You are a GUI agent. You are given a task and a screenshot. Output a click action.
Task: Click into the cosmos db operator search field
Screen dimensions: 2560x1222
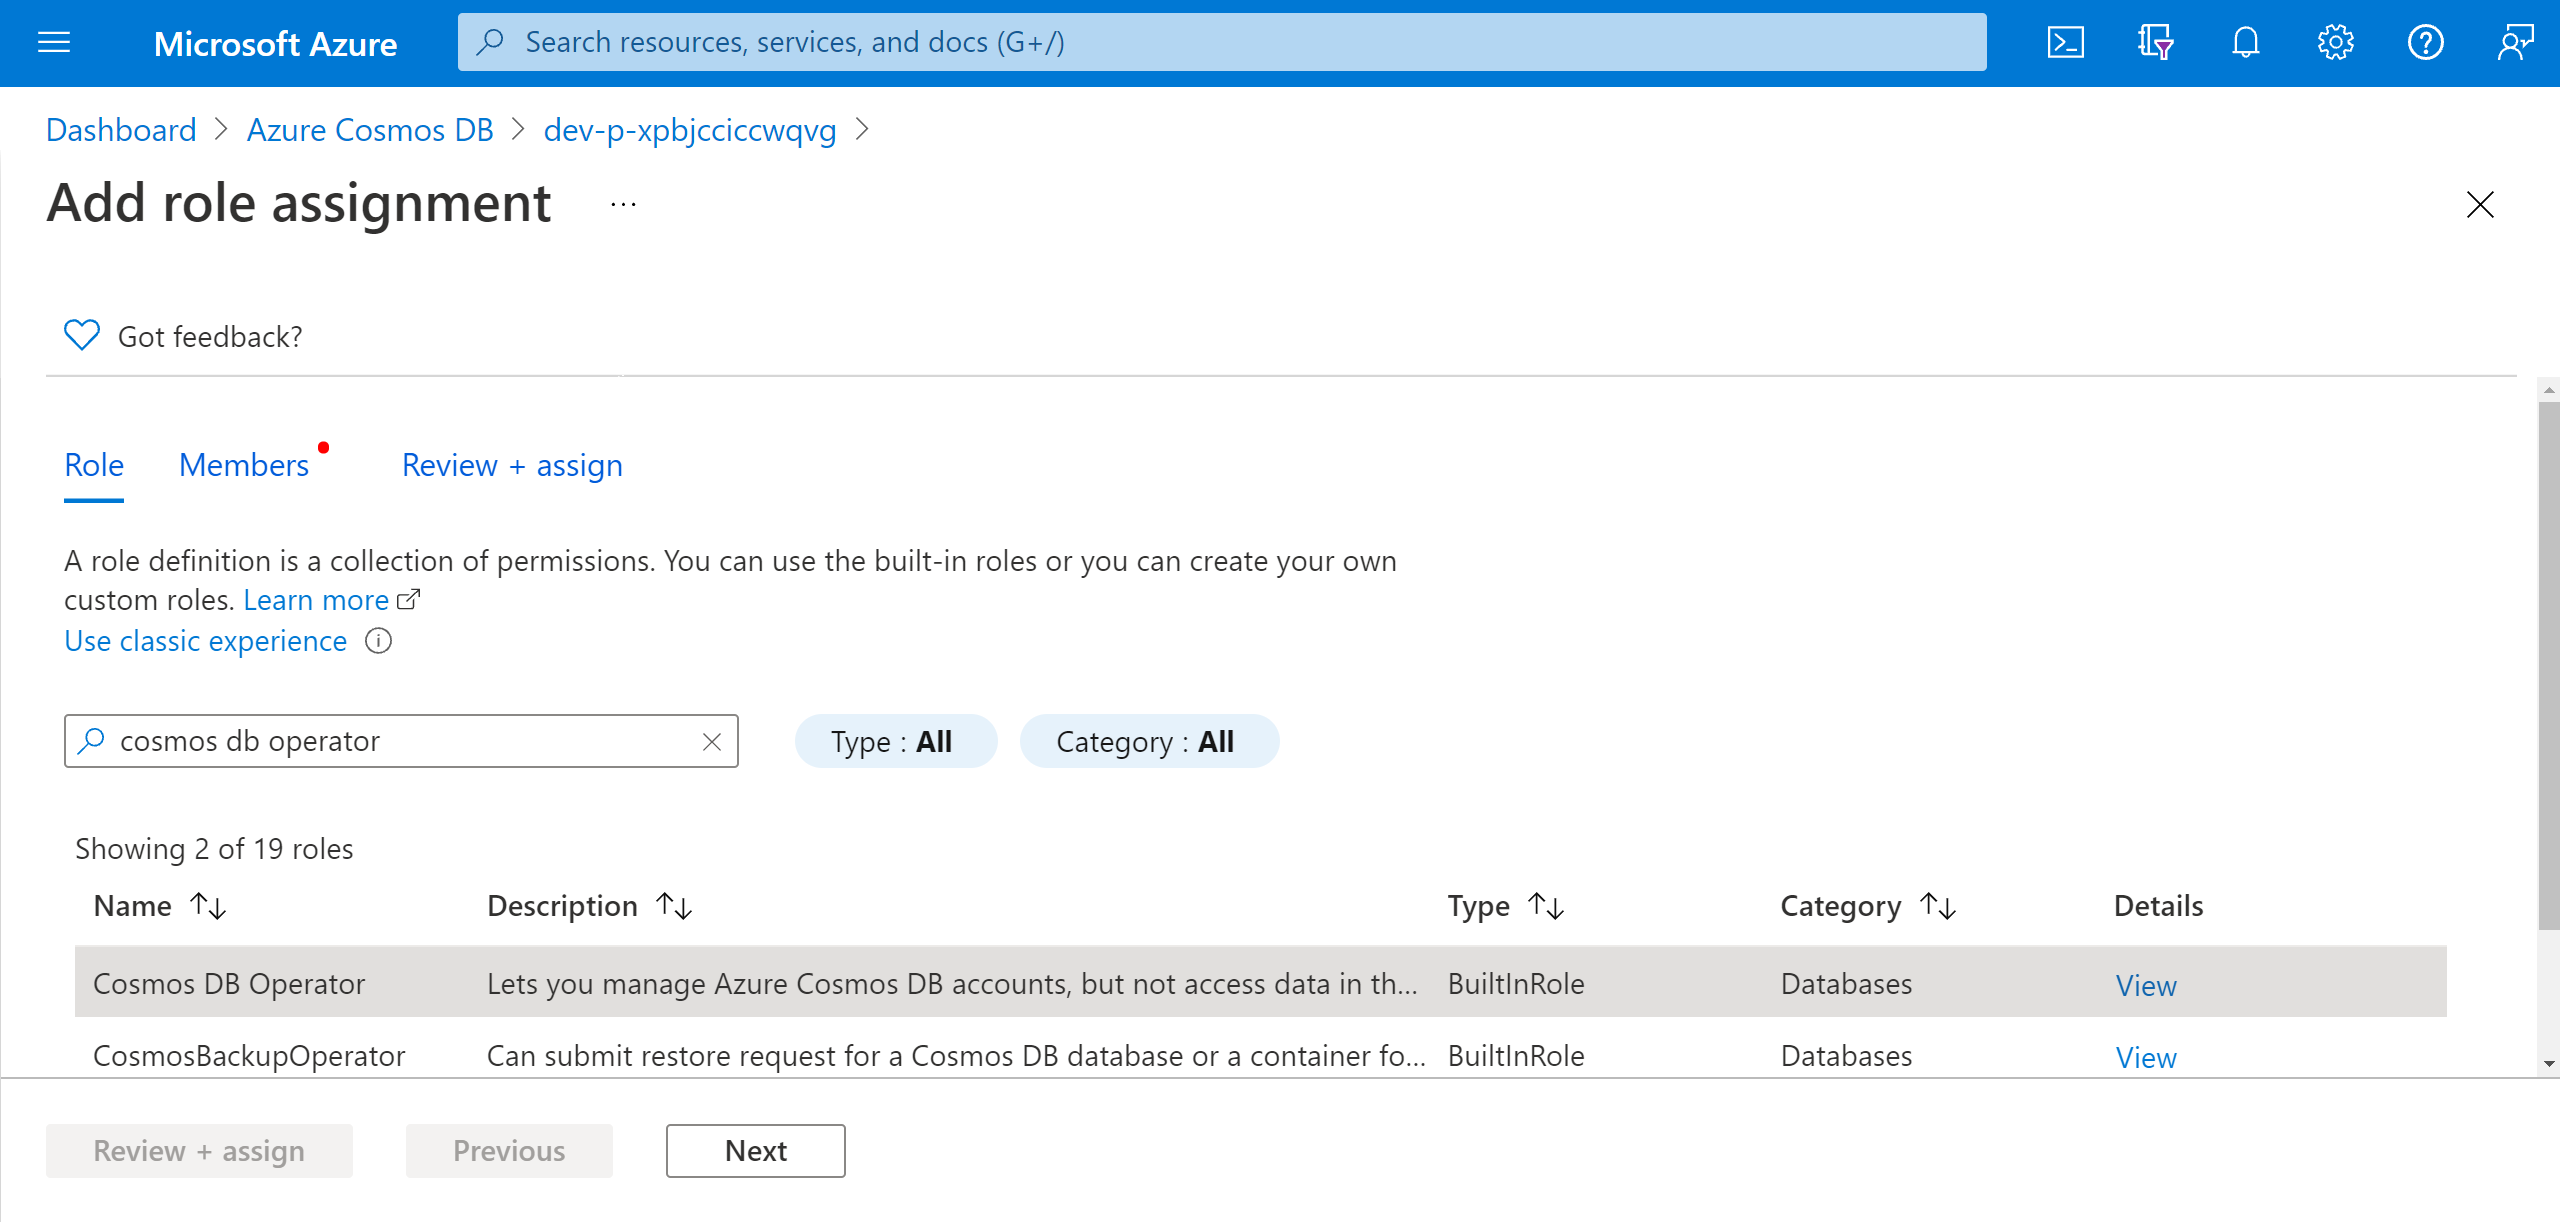[x=402, y=740]
